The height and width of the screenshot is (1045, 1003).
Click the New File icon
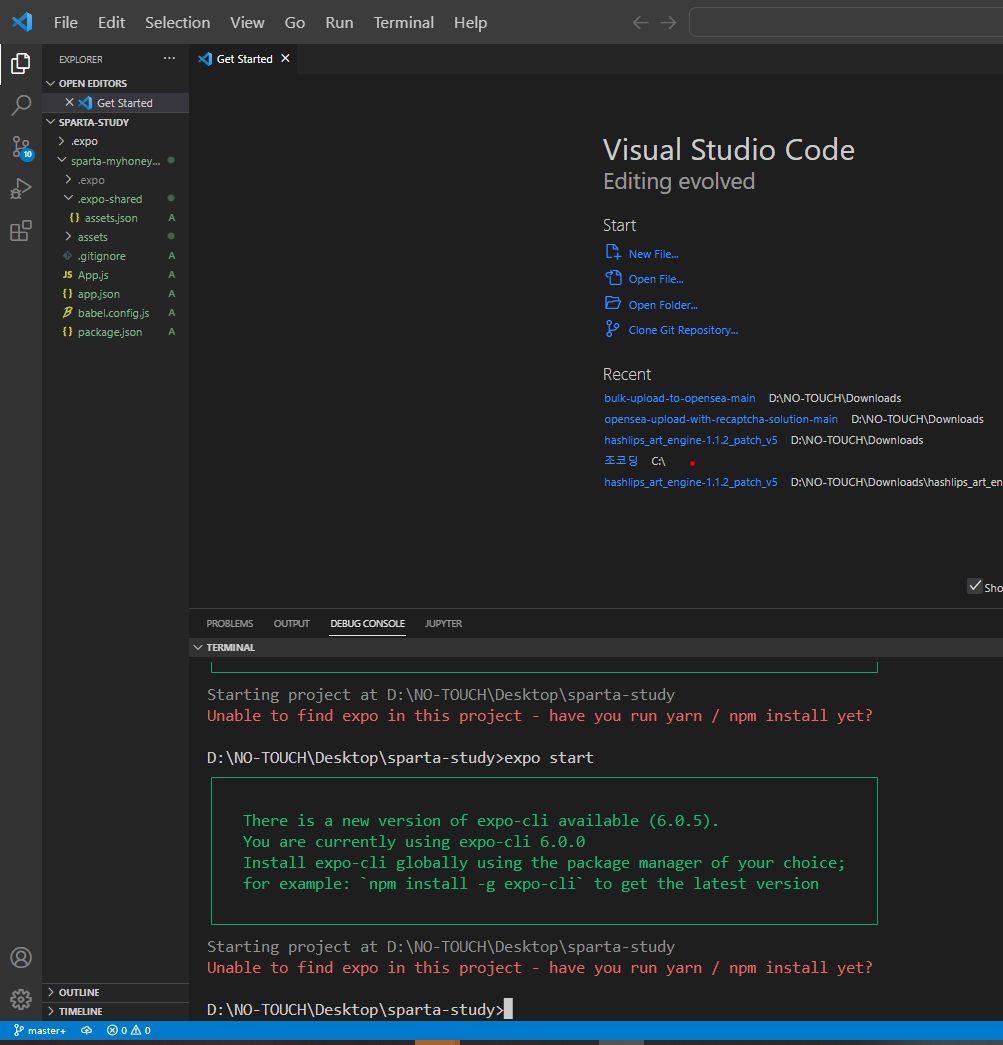click(x=612, y=253)
